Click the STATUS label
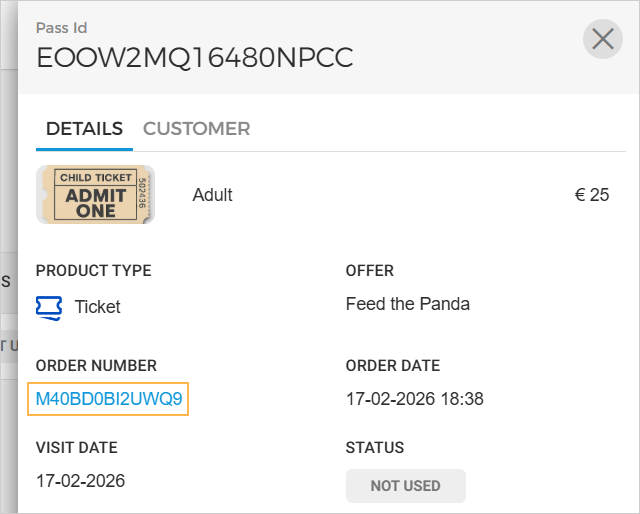The image size is (640, 514). [x=375, y=448]
